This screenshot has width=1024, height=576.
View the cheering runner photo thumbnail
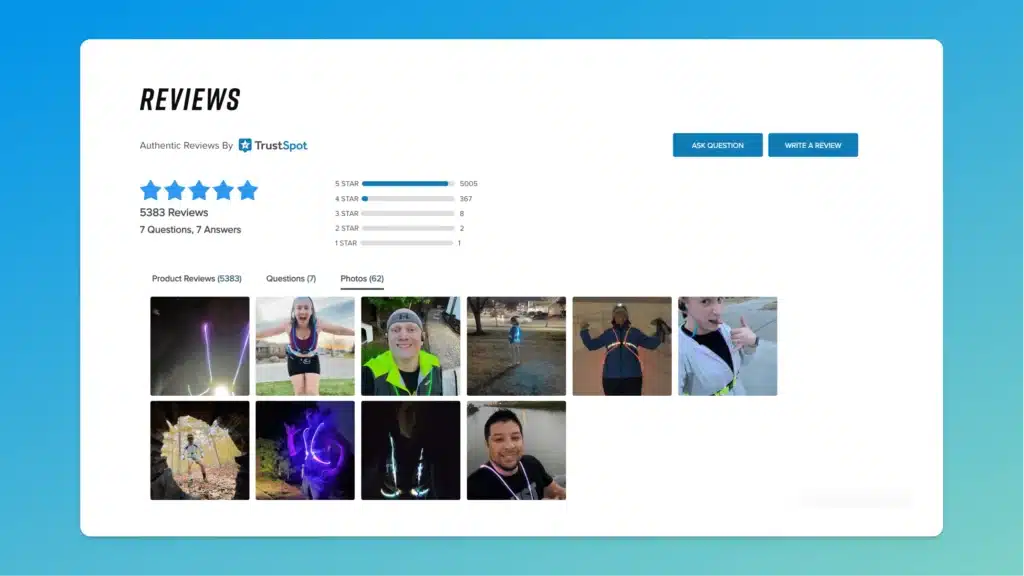pyautogui.click(x=304, y=345)
